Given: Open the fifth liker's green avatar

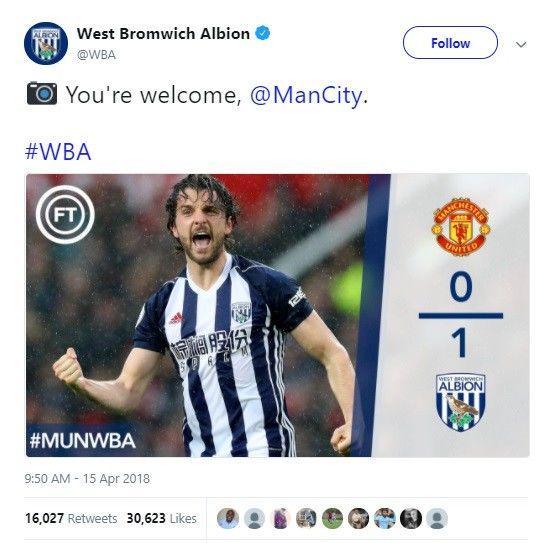Looking at the screenshot, I should [x=332, y=518].
